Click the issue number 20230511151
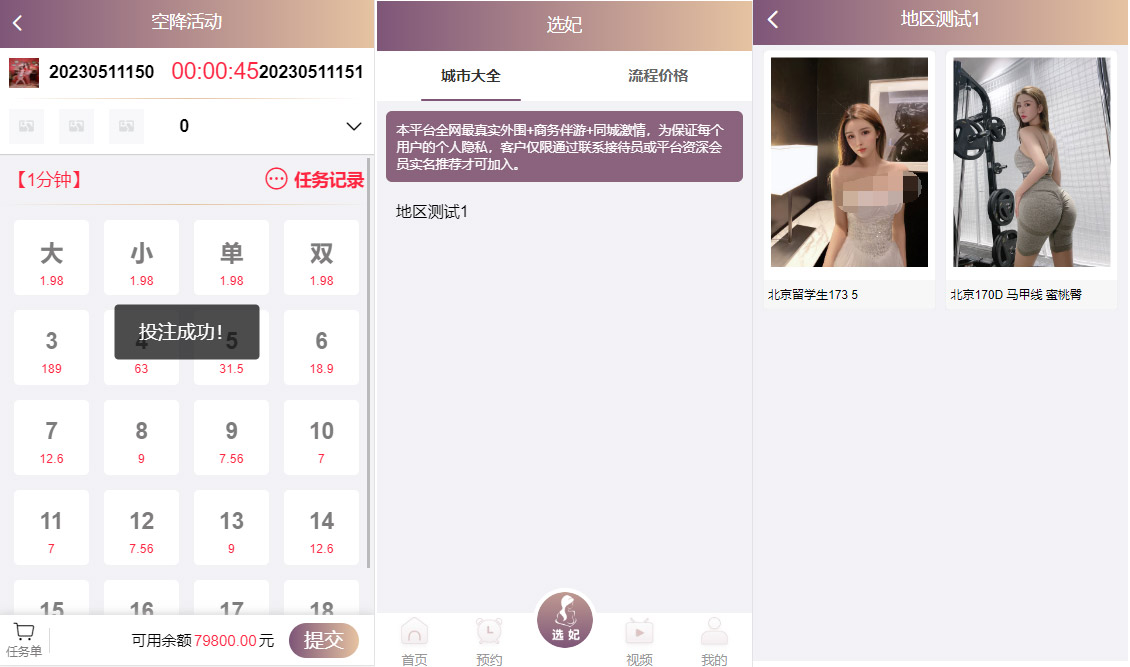 [x=311, y=72]
